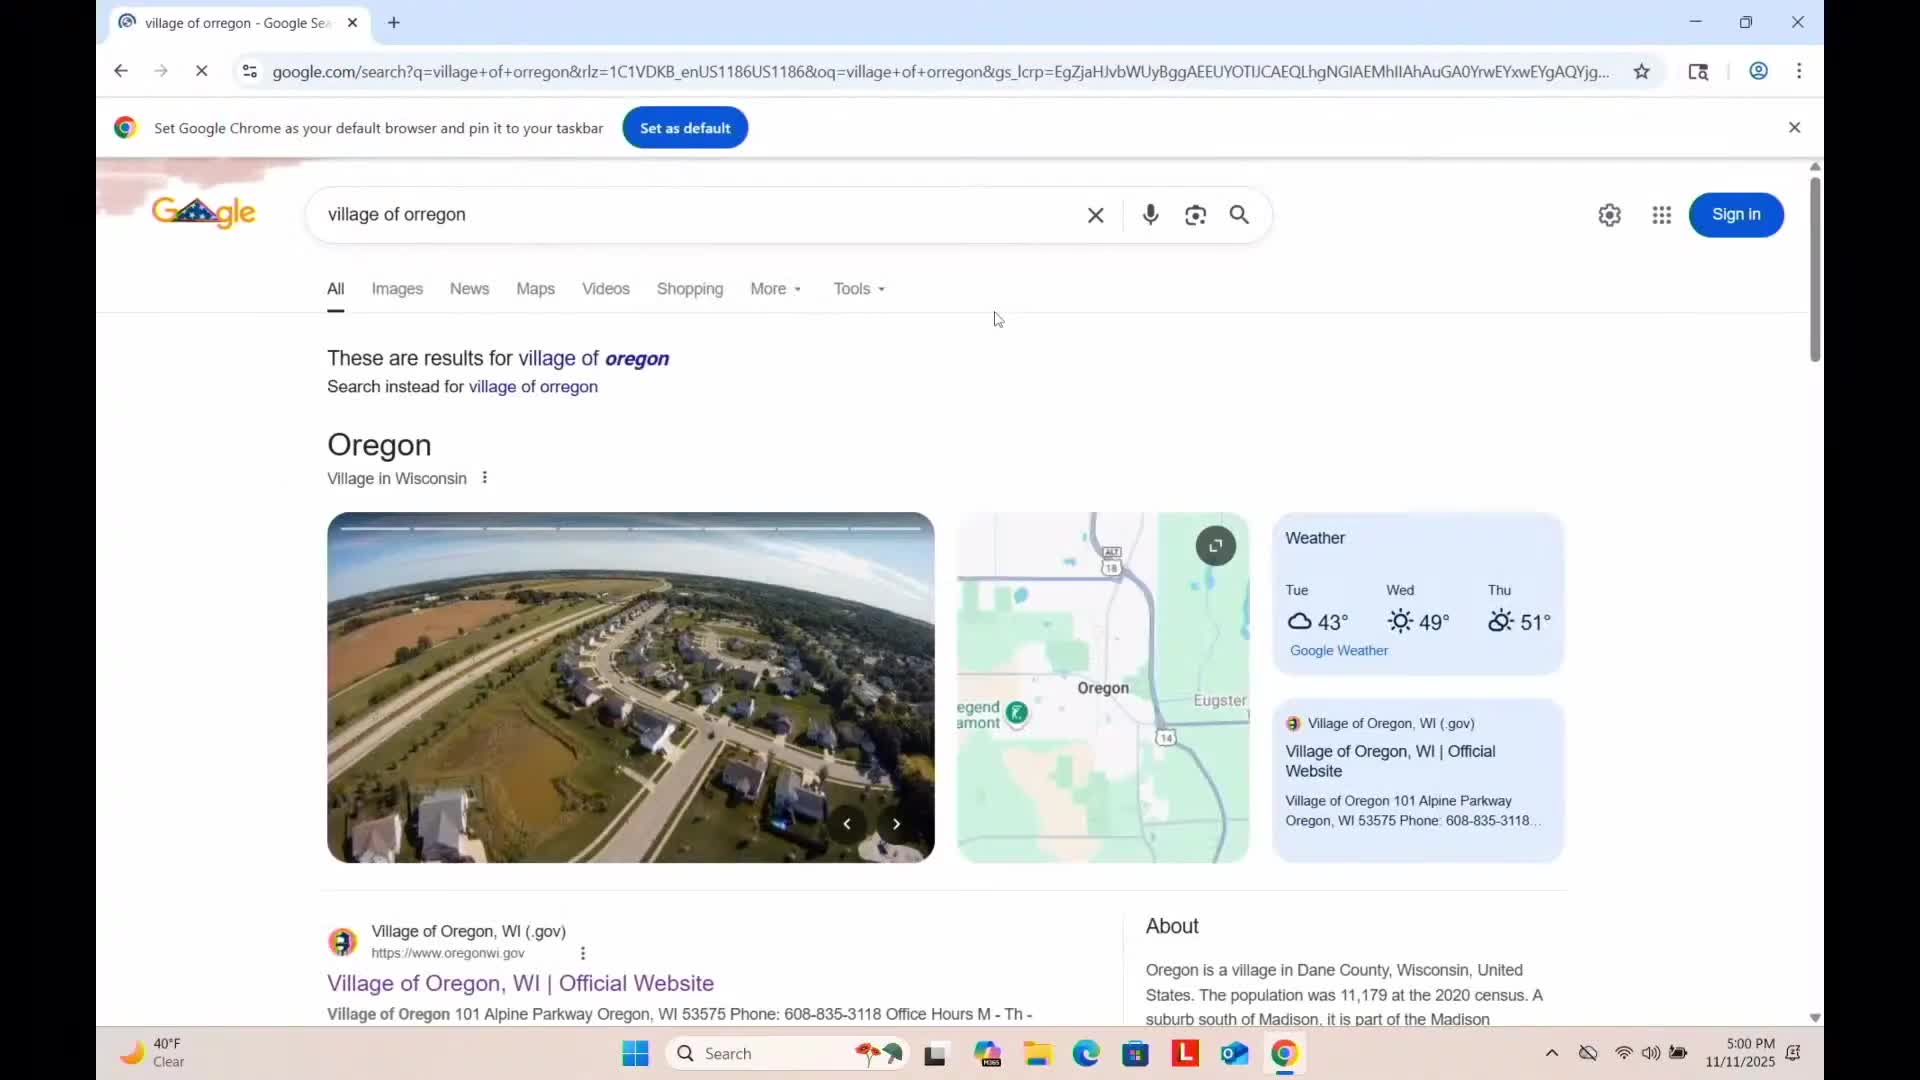The image size is (1920, 1080).
Task: Show previous photo in Oregon carousel
Action: click(847, 824)
